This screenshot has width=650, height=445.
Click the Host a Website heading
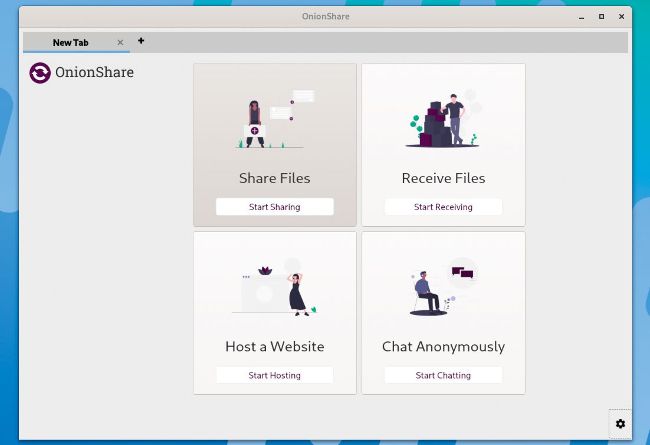coord(274,347)
